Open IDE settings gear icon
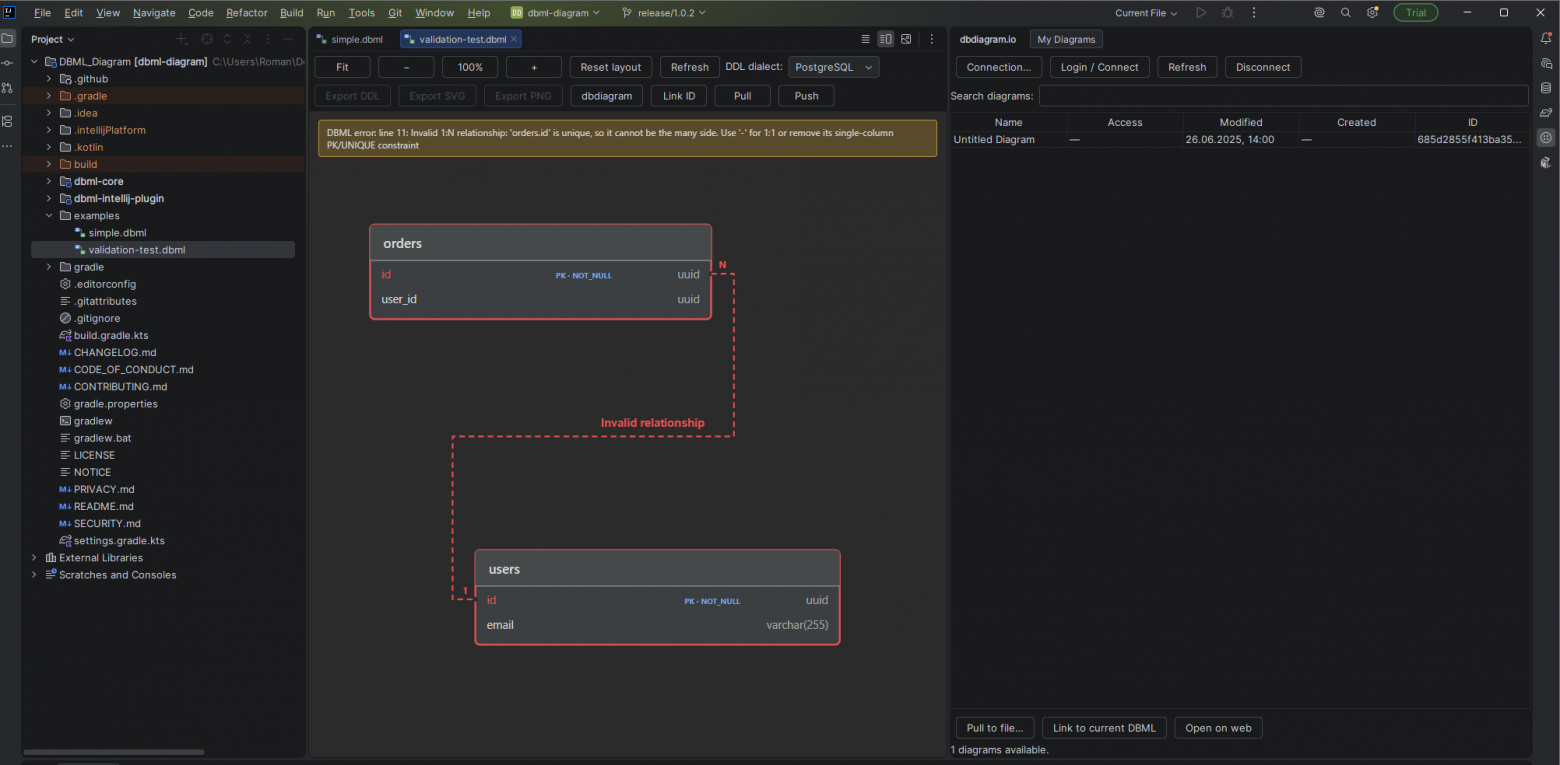Viewport: 1560px width, 765px height. tap(1372, 13)
